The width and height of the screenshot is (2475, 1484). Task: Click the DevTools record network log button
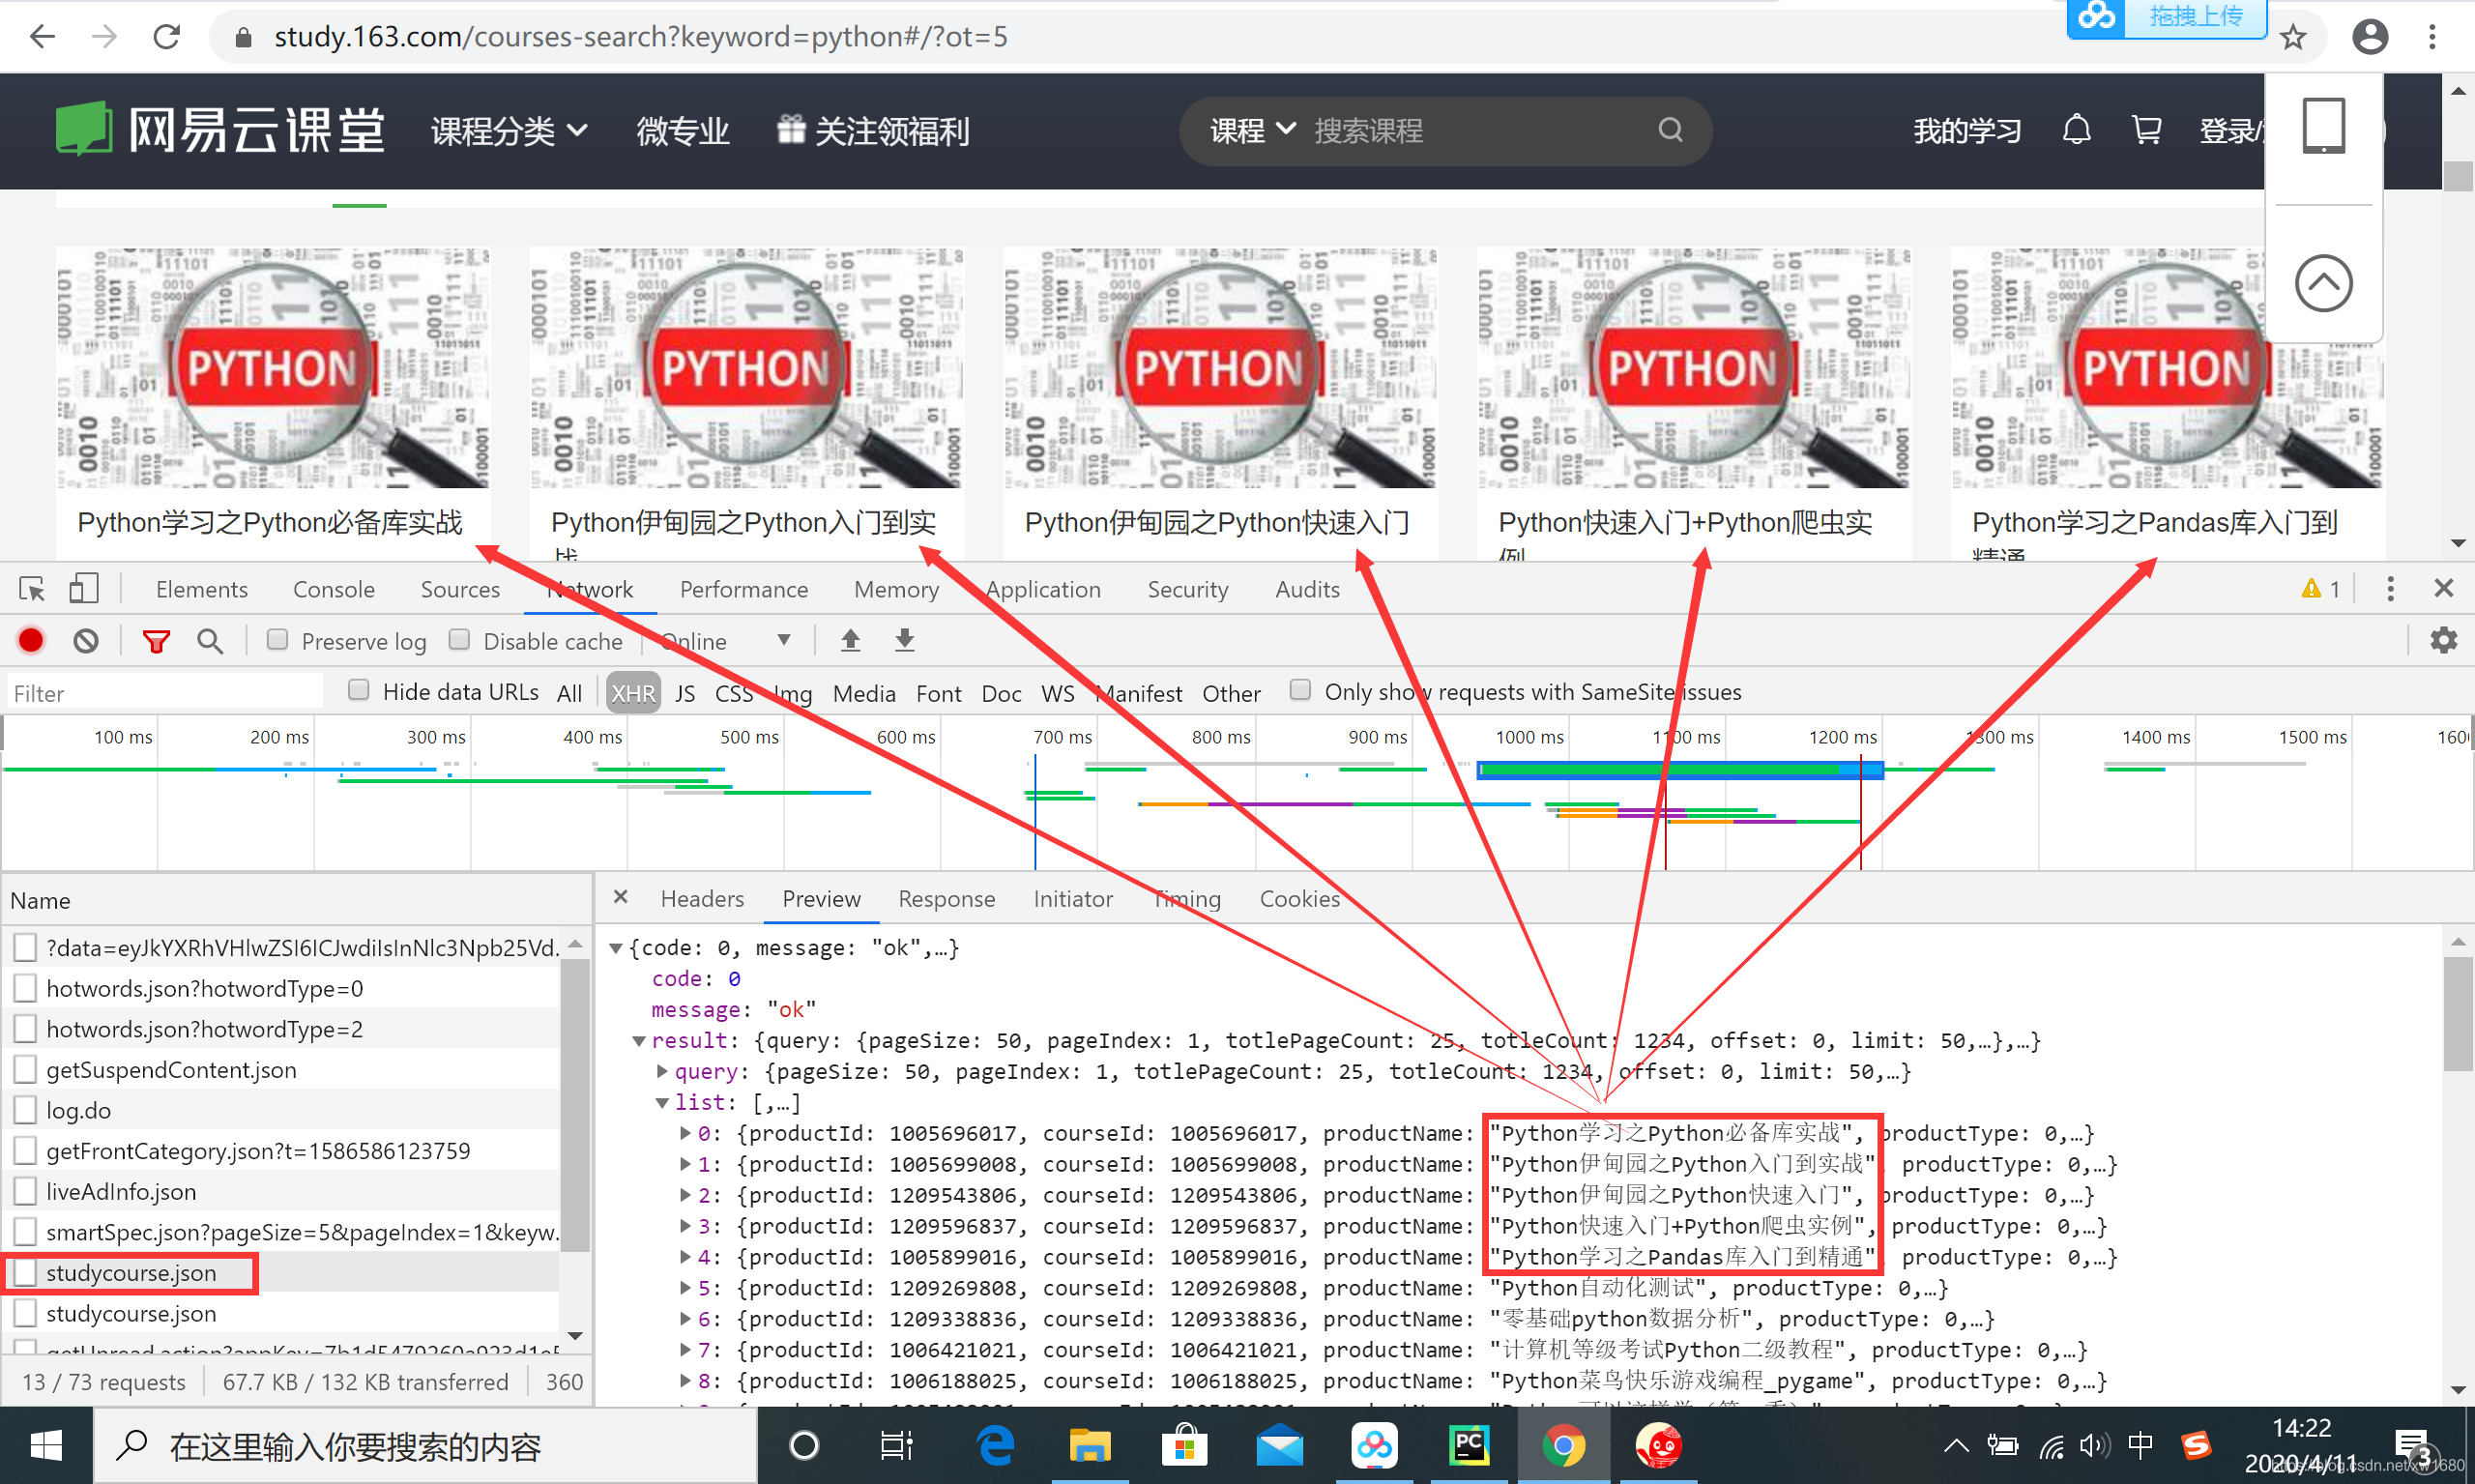click(31, 640)
